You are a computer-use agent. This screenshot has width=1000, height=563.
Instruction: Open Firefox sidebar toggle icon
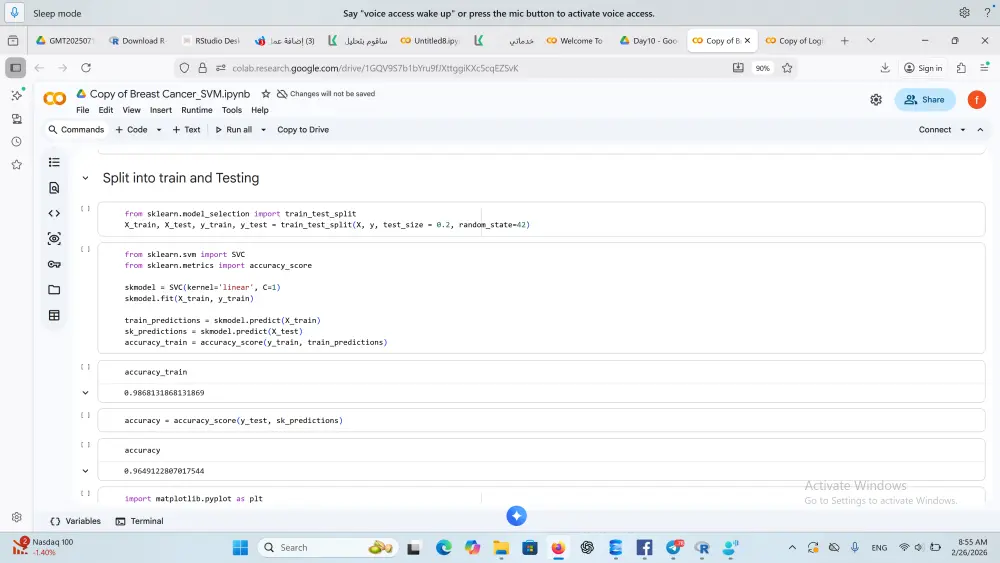(15, 68)
